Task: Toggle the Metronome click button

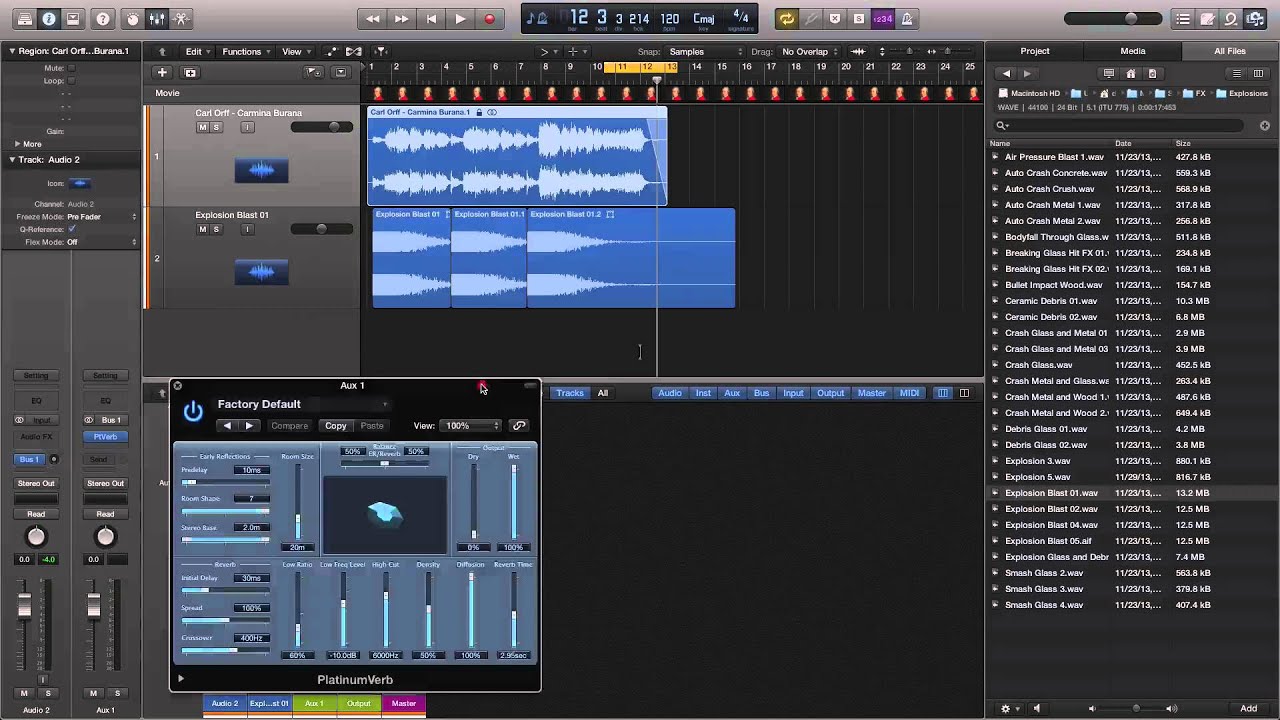Action: [x=907, y=19]
